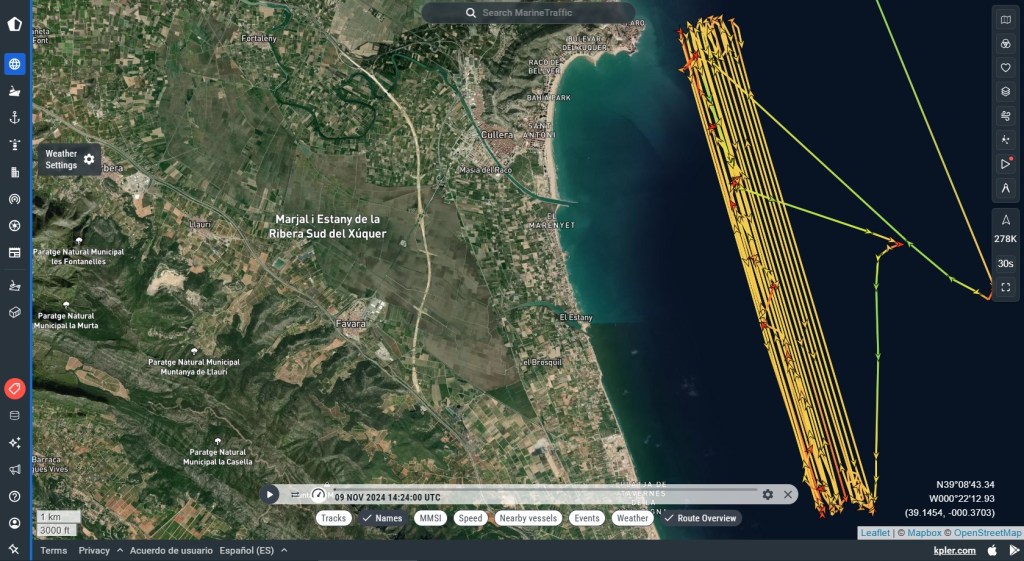Open Weather Settings gear
The height and width of the screenshot is (561, 1024).
tap(89, 159)
